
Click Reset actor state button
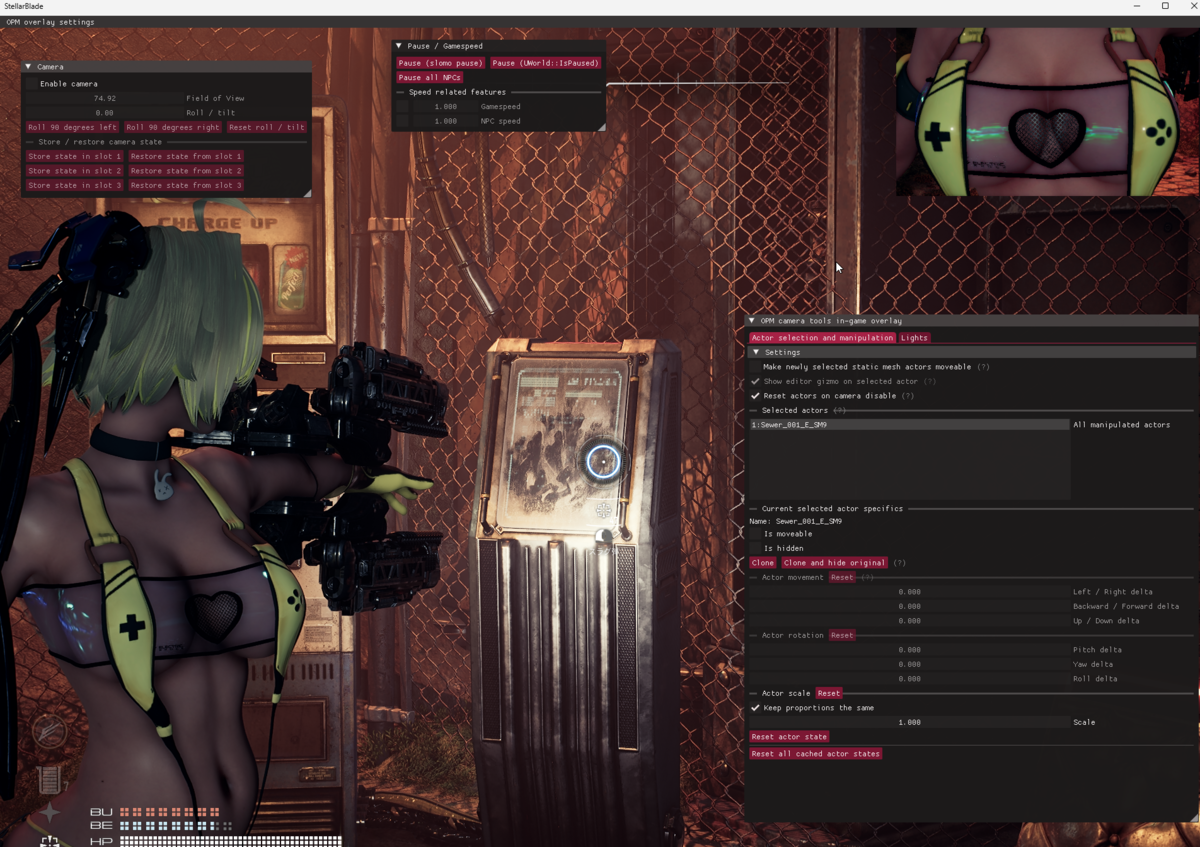[x=789, y=737]
